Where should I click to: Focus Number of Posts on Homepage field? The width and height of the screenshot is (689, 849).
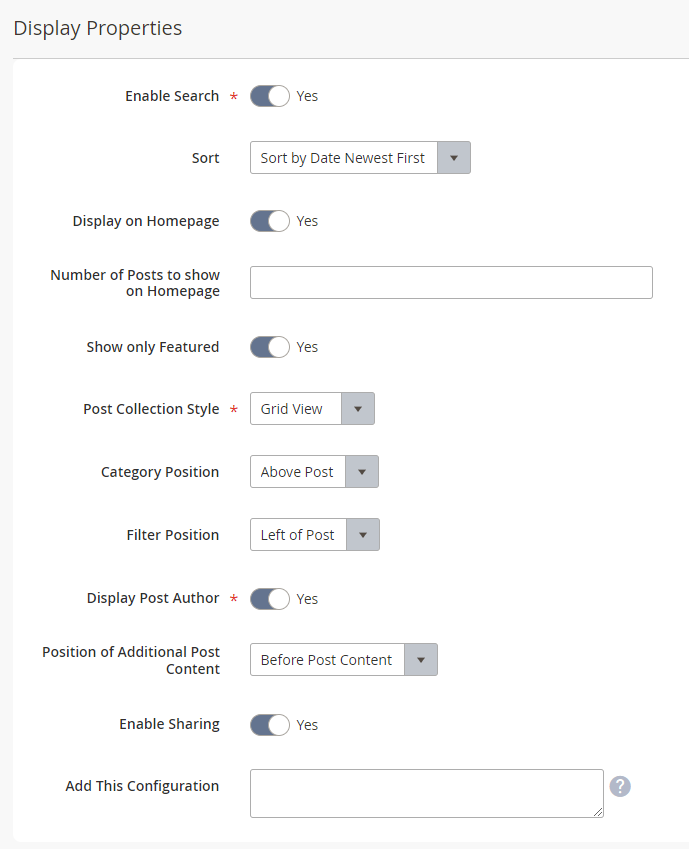click(451, 282)
